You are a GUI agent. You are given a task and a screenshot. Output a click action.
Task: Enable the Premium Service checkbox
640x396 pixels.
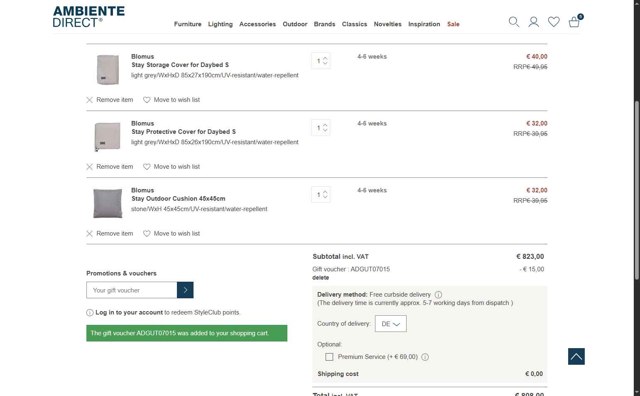point(329,357)
